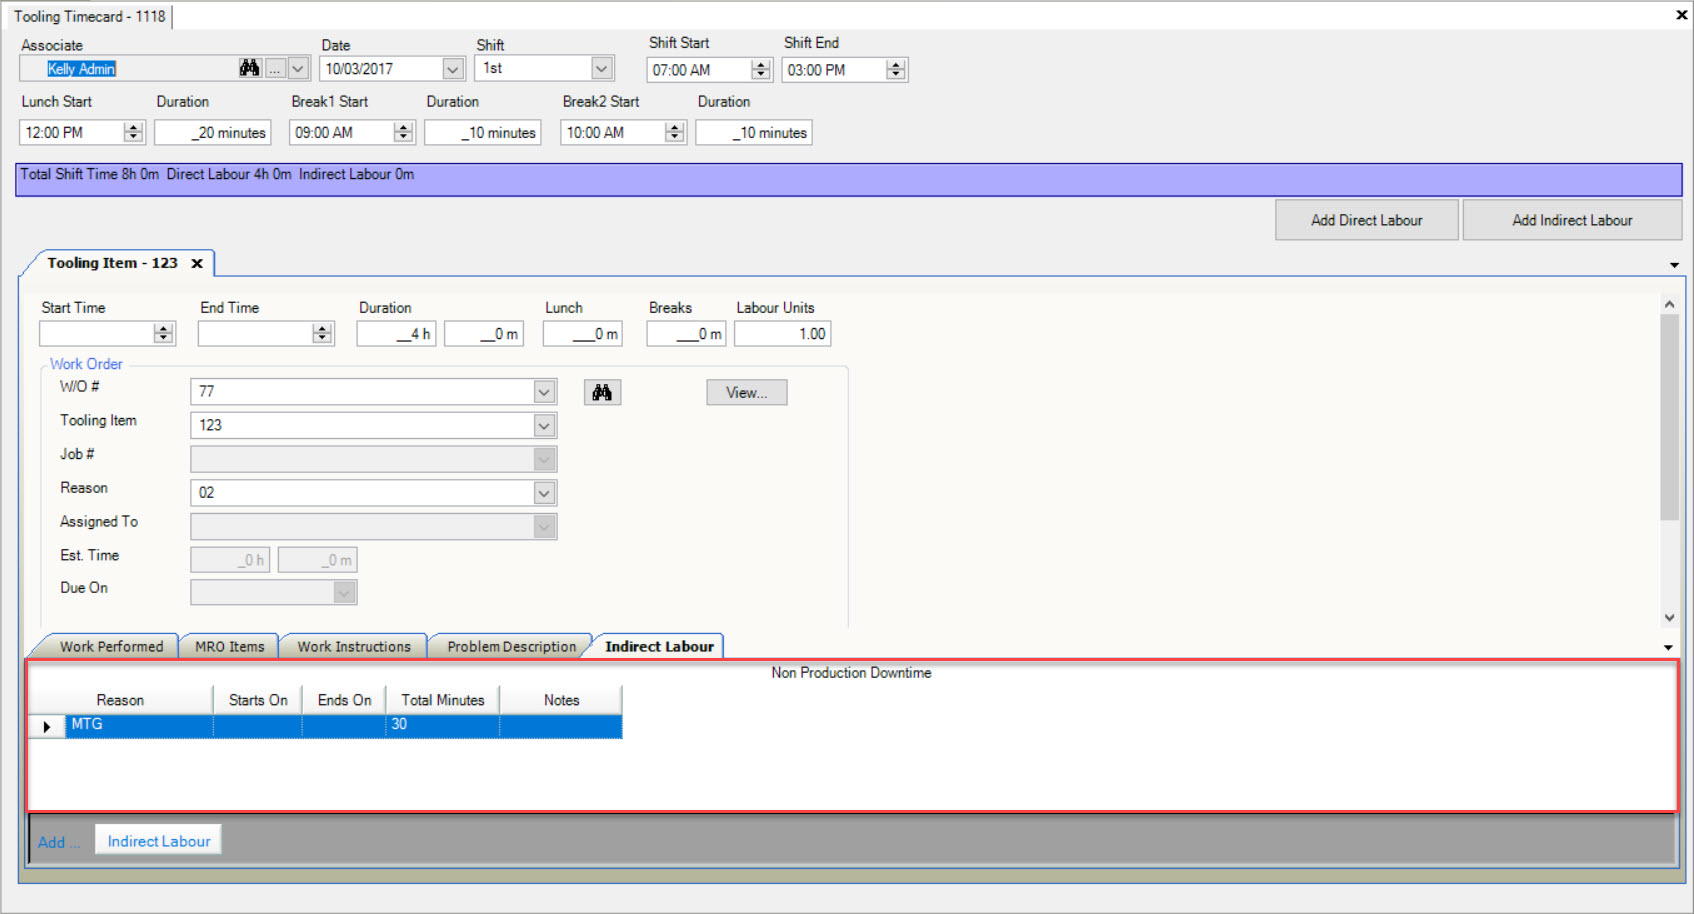Click the Duration hours field showing 4 h
The height and width of the screenshot is (914, 1694).
[396, 334]
